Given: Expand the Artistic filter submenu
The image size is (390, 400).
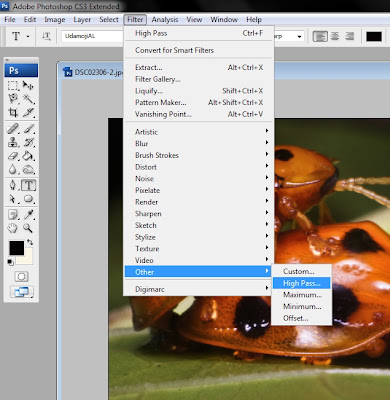Looking at the screenshot, I should pos(199,132).
